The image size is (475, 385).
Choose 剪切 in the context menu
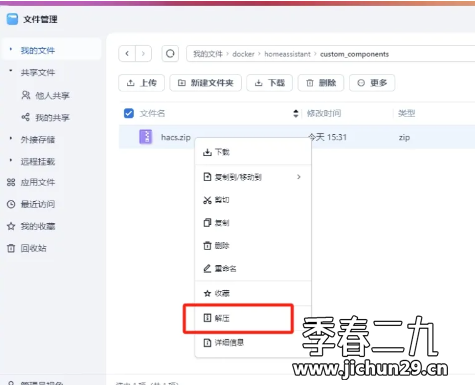(x=253, y=200)
